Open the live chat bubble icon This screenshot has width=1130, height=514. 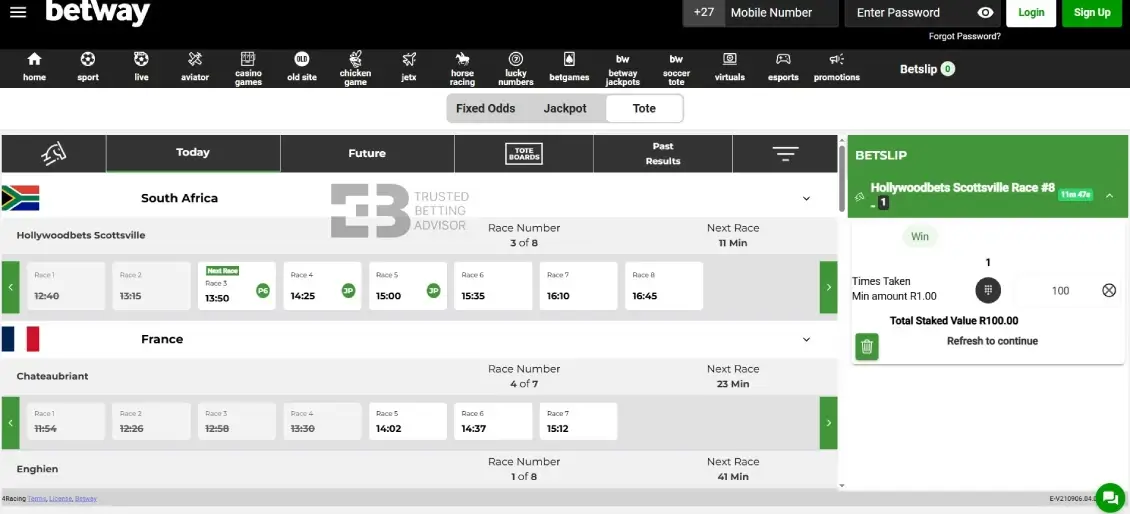[1110, 497]
